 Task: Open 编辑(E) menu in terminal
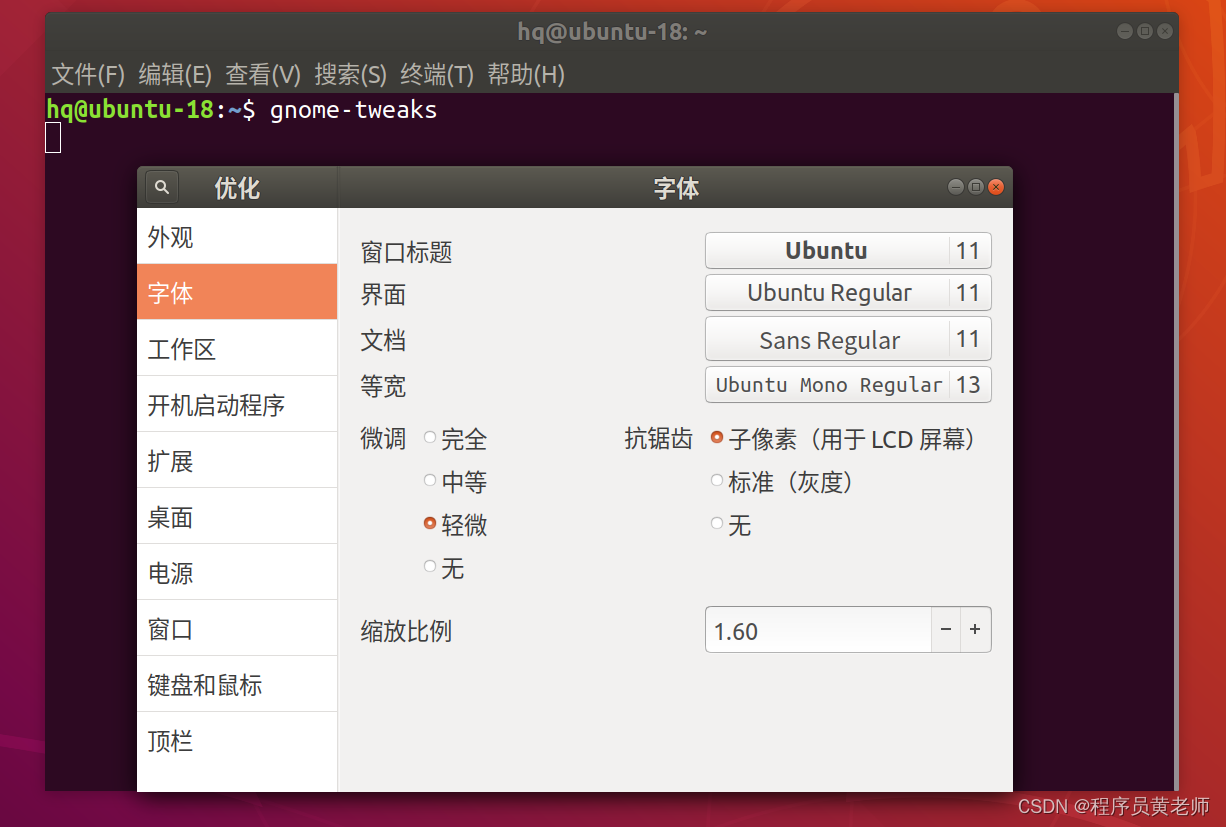(x=175, y=74)
